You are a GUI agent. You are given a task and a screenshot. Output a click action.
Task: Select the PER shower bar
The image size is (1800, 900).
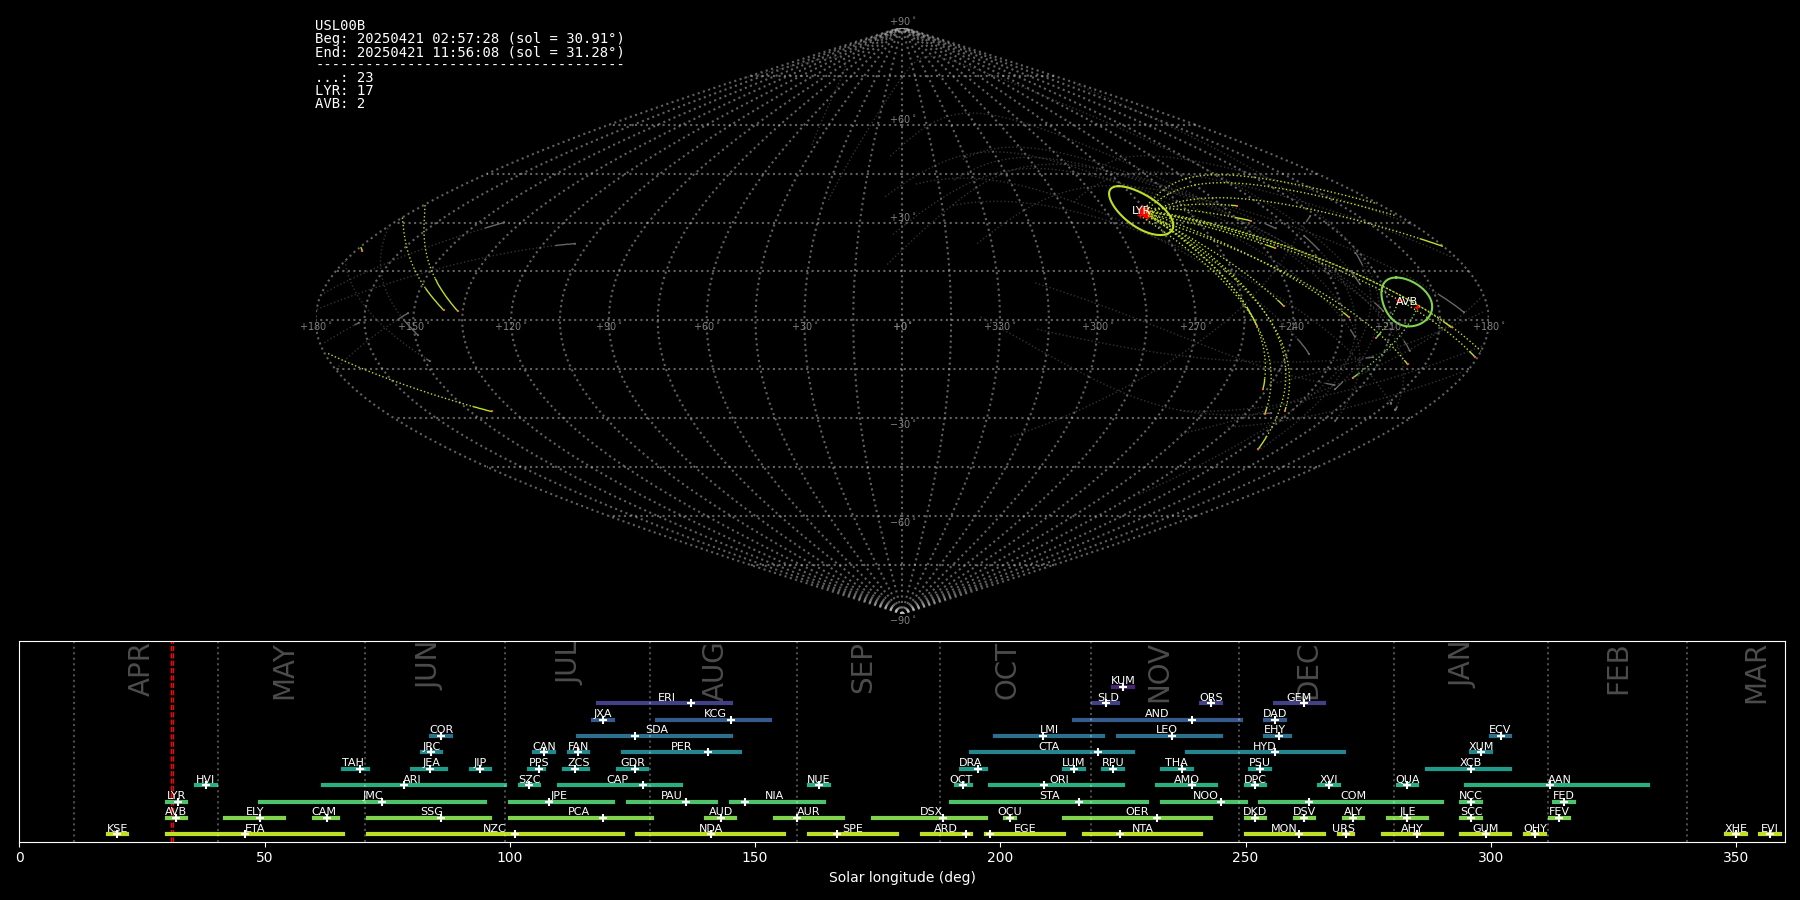click(x=681, y=752)
